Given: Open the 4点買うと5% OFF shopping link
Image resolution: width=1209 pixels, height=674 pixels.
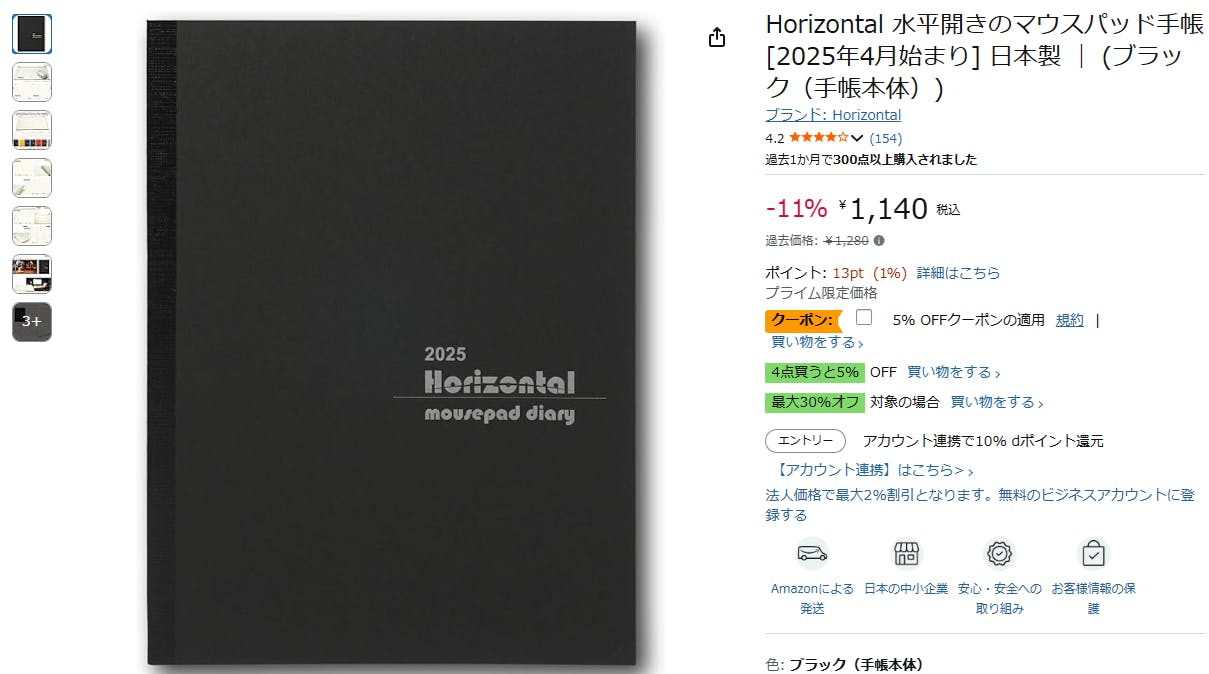Looking at the screenshot, I should click(x=954, y=372).
